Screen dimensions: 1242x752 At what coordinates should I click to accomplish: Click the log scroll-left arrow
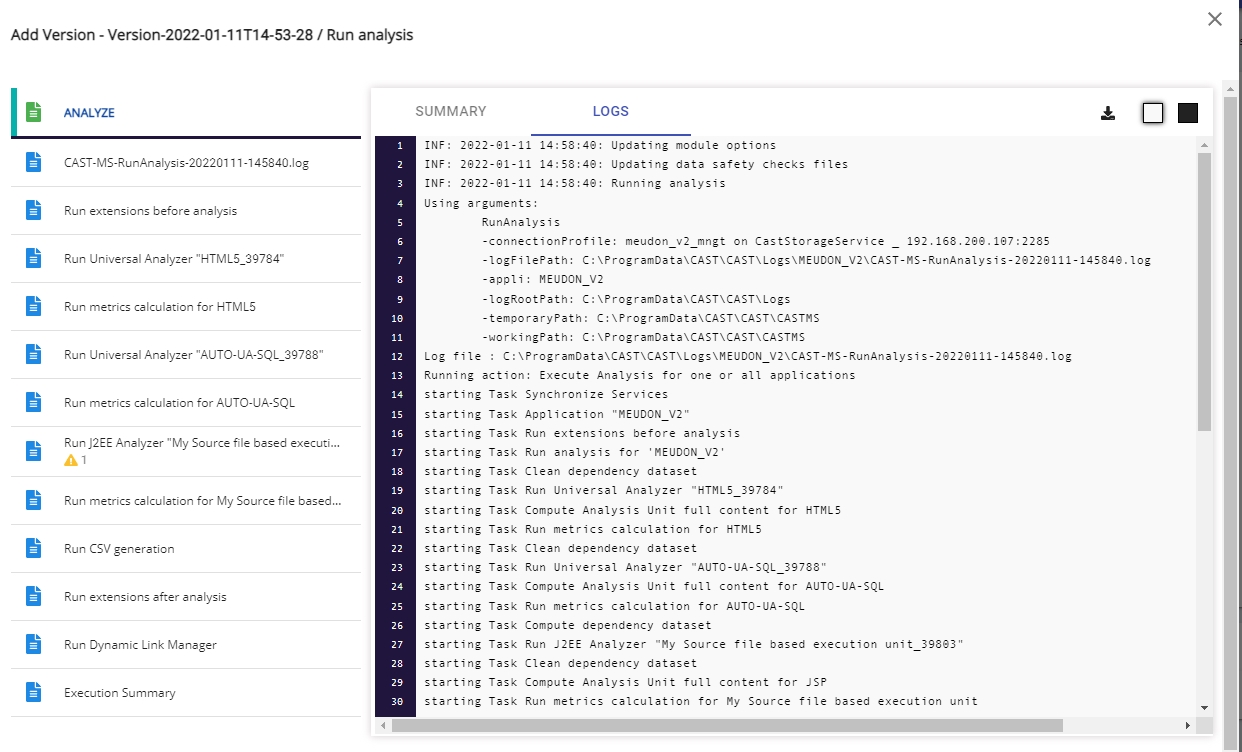point(383,725)
